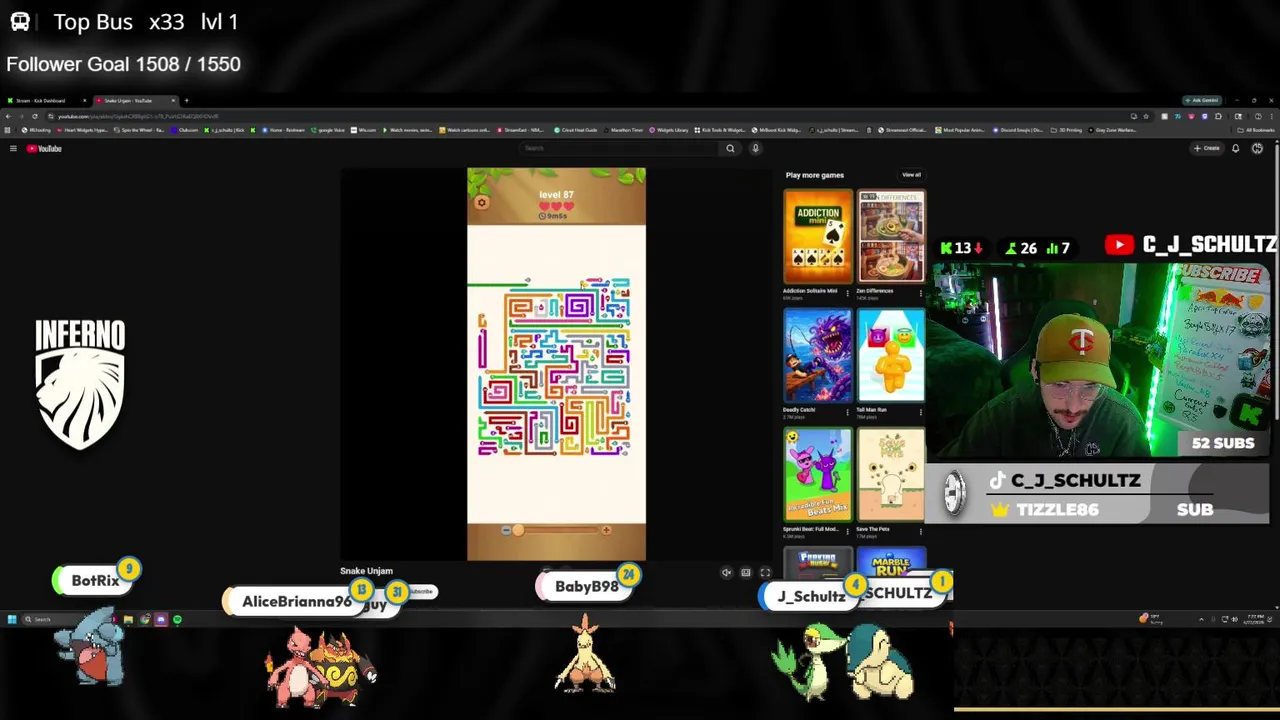Open game settings gear in Snake Unjam
Screen dimensions: 1280x720
(481, 203)
